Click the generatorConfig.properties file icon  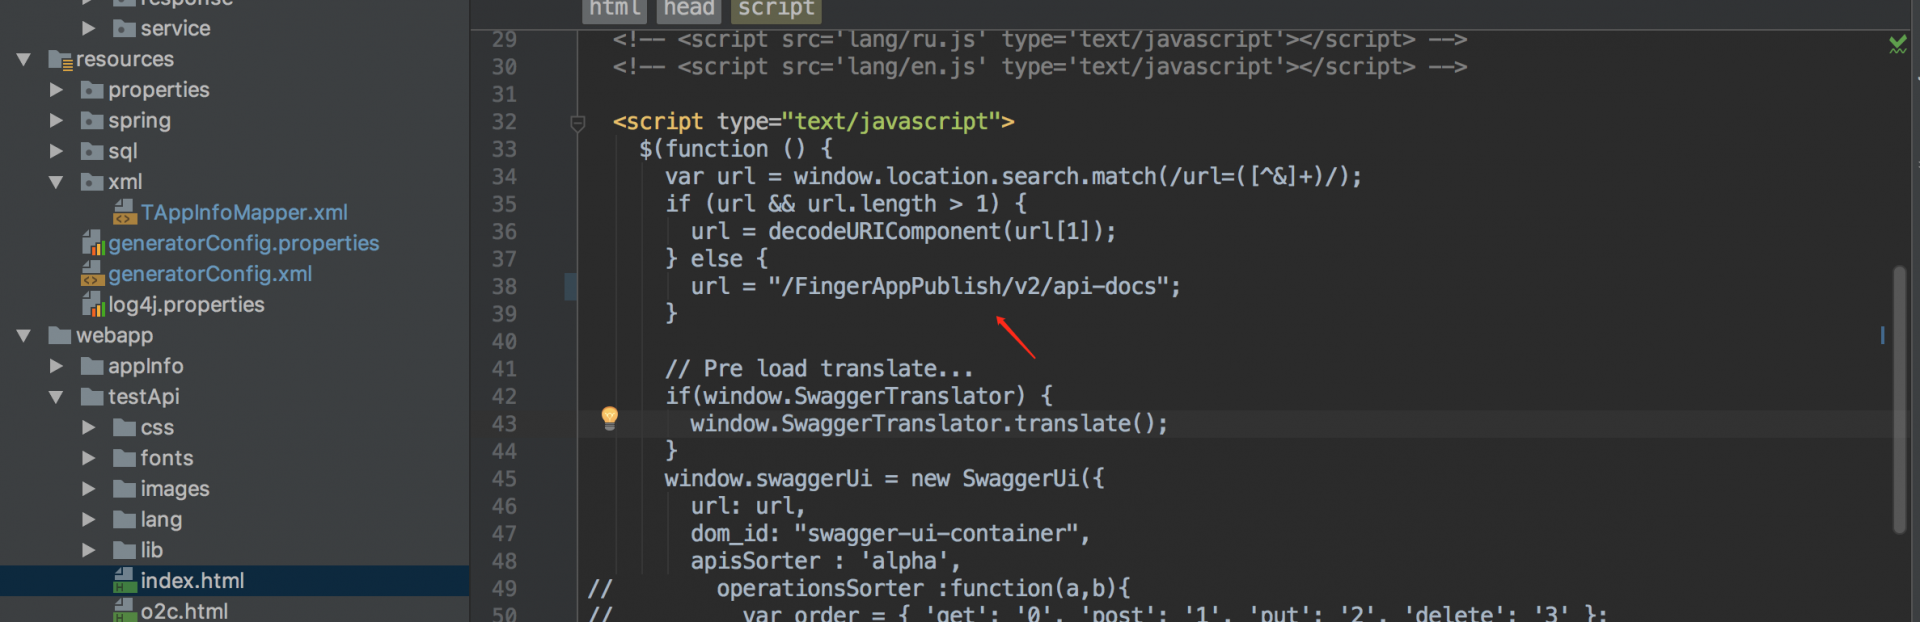pyautogui.click(x=93, y=243)
